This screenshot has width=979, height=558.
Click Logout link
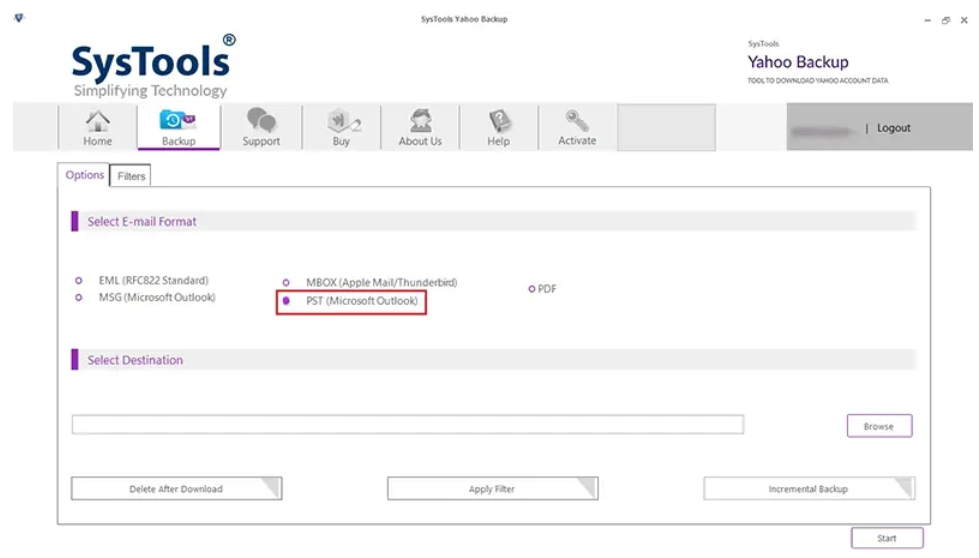pos(893,128)
